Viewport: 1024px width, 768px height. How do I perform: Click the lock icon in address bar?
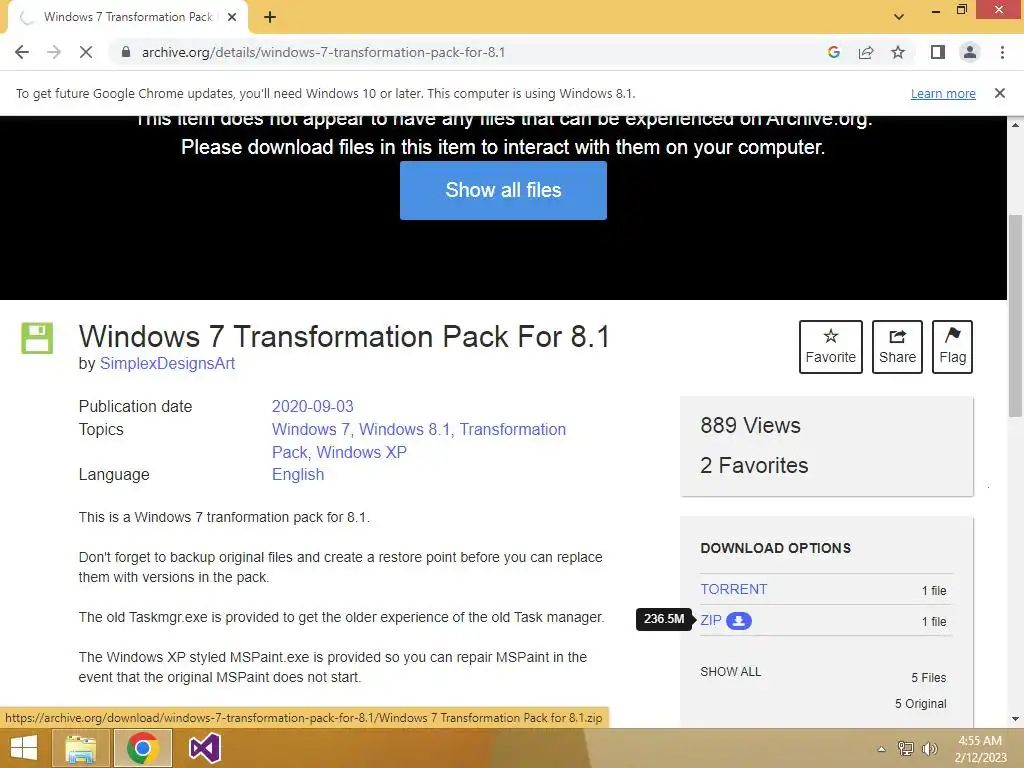126,52
